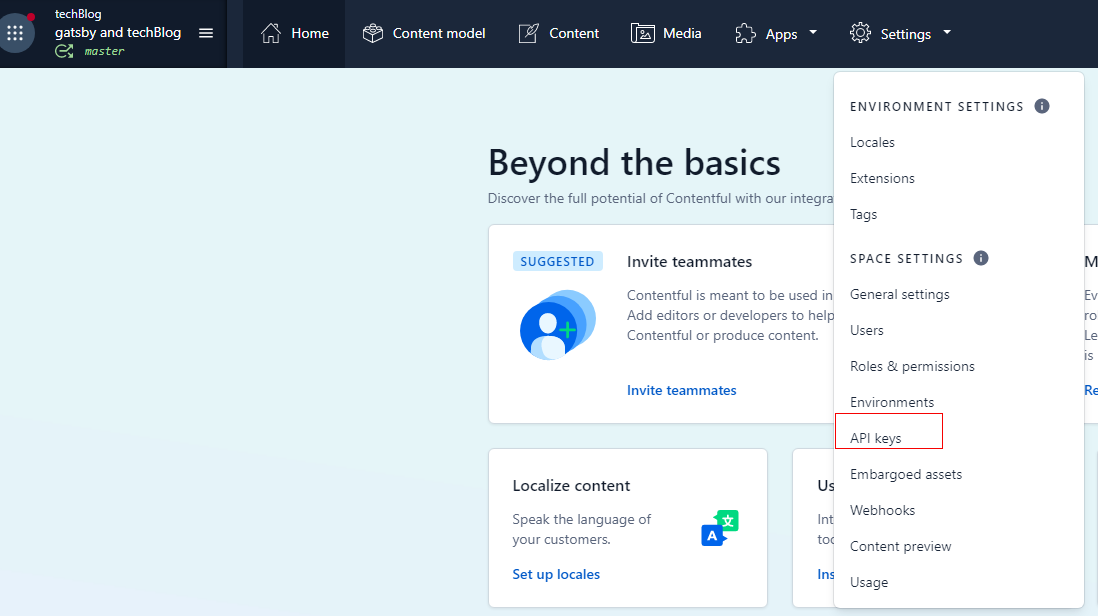Click the master environment label
1098x616 pixels.
tap(104, 51)
